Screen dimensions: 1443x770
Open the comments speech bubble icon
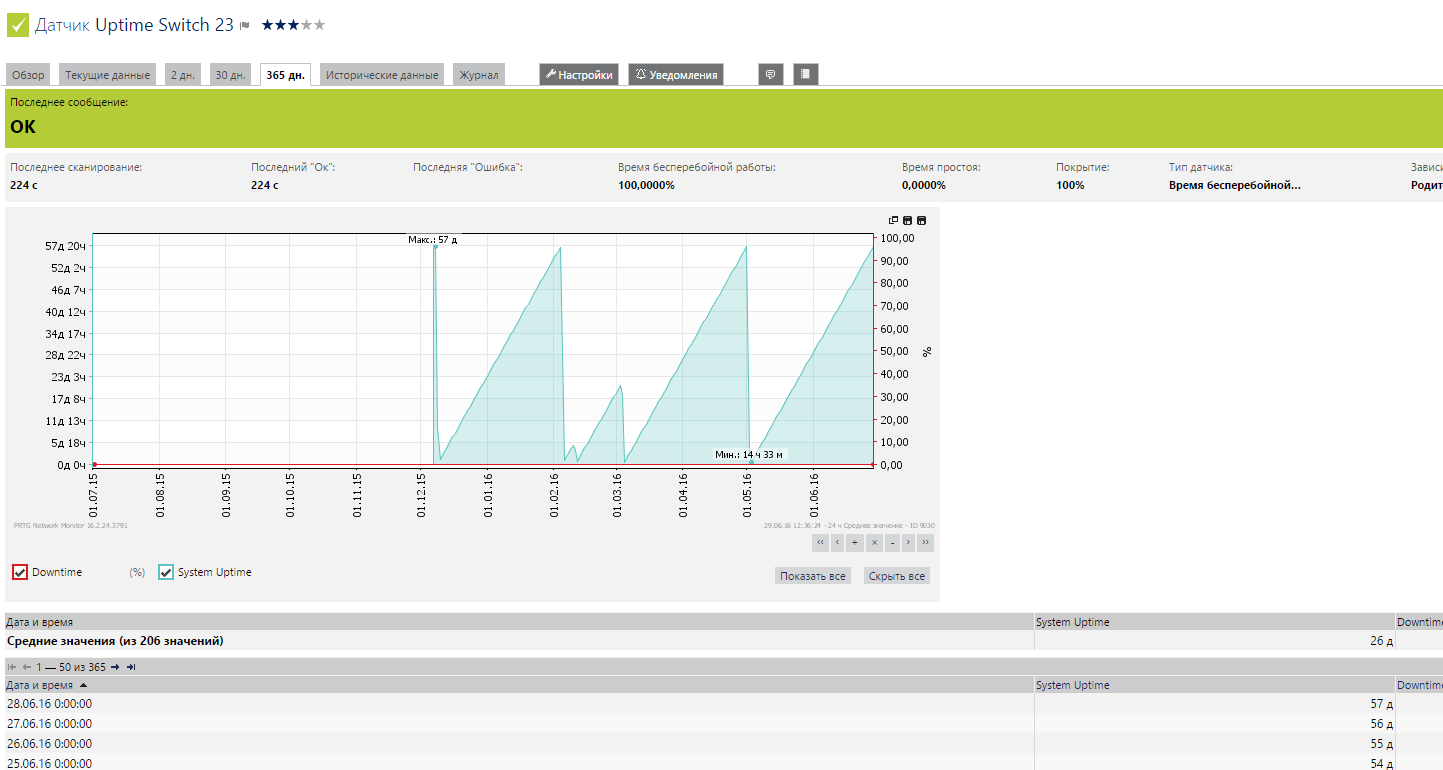pyautogui.click(x=770, y=74)
